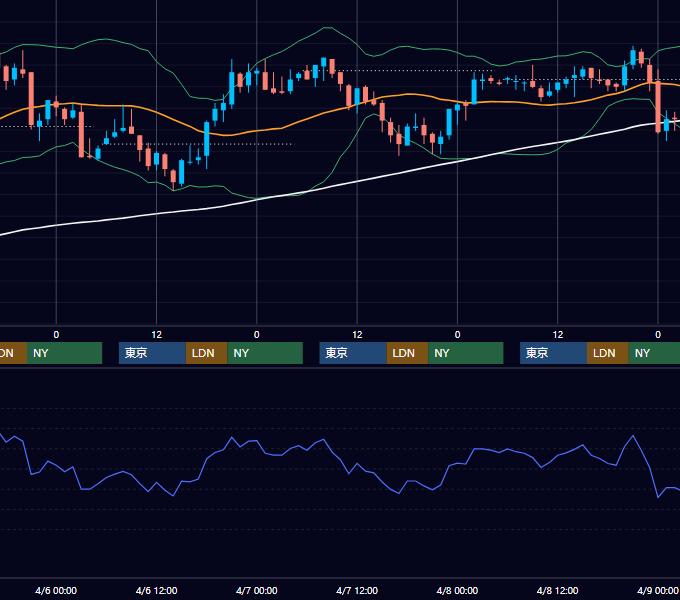Select the NY session block spanning 4/9 00:00
The width and height of the screenshot is (680, 600).
[x=654, y=353]
